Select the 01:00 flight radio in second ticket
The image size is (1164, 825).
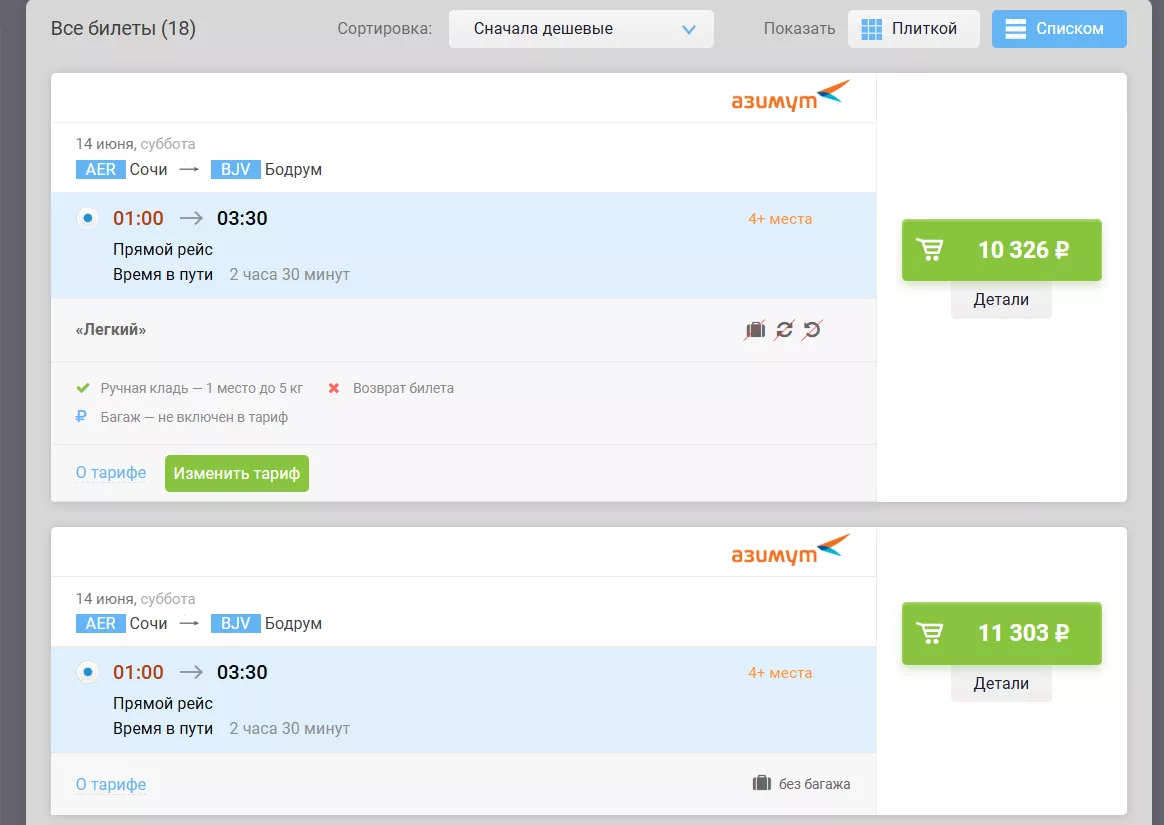(88, 672)
